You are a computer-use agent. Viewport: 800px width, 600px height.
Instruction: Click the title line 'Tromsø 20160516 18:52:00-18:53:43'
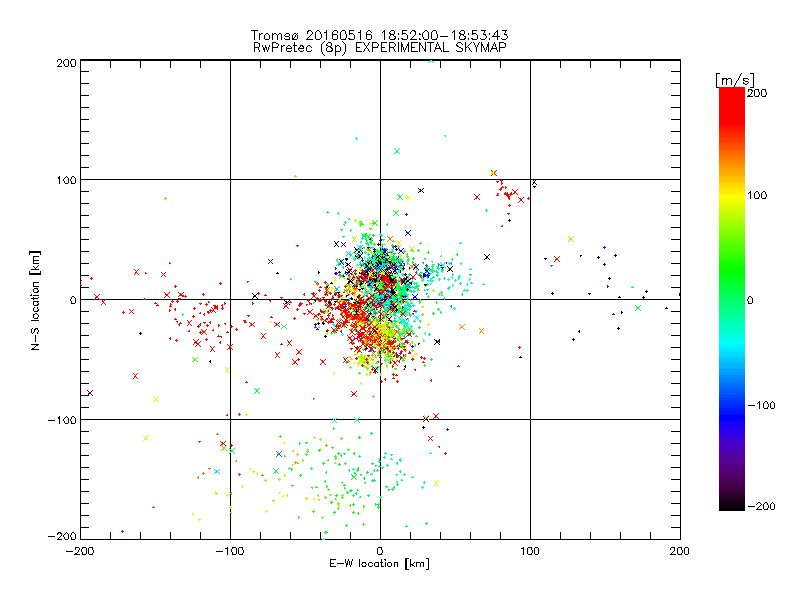[x=379, y=35]
